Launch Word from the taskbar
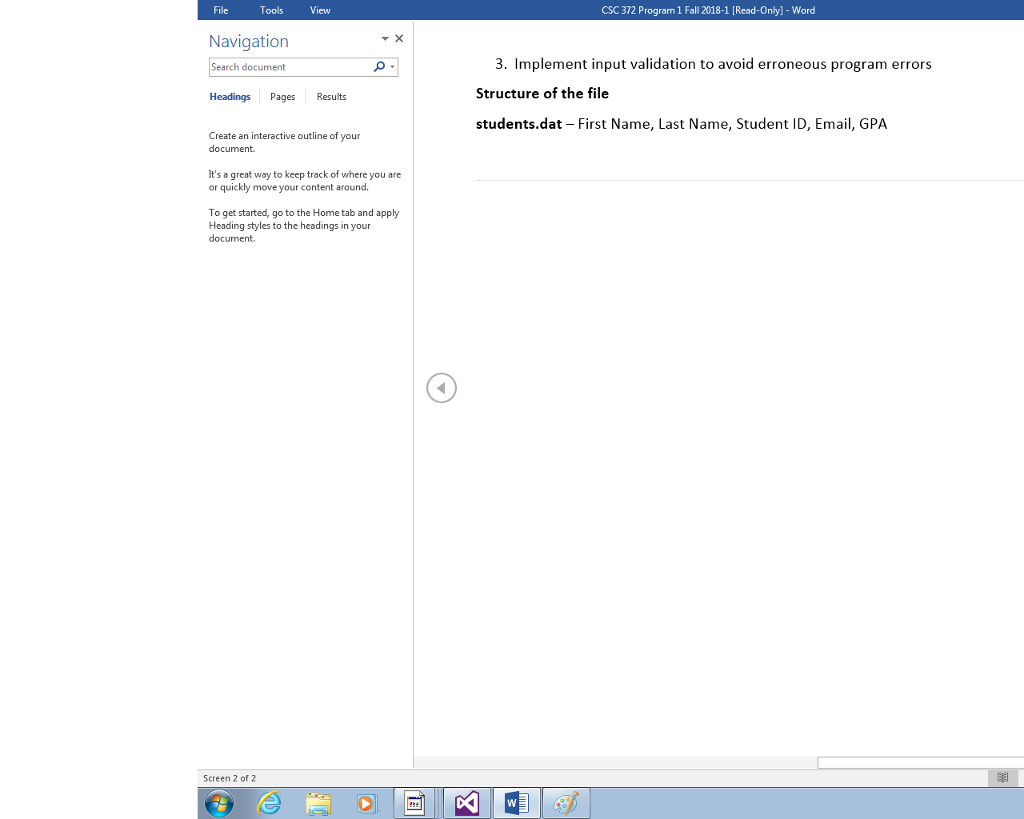The width and height of the screenshot is (1024, 819). [516, 803]
